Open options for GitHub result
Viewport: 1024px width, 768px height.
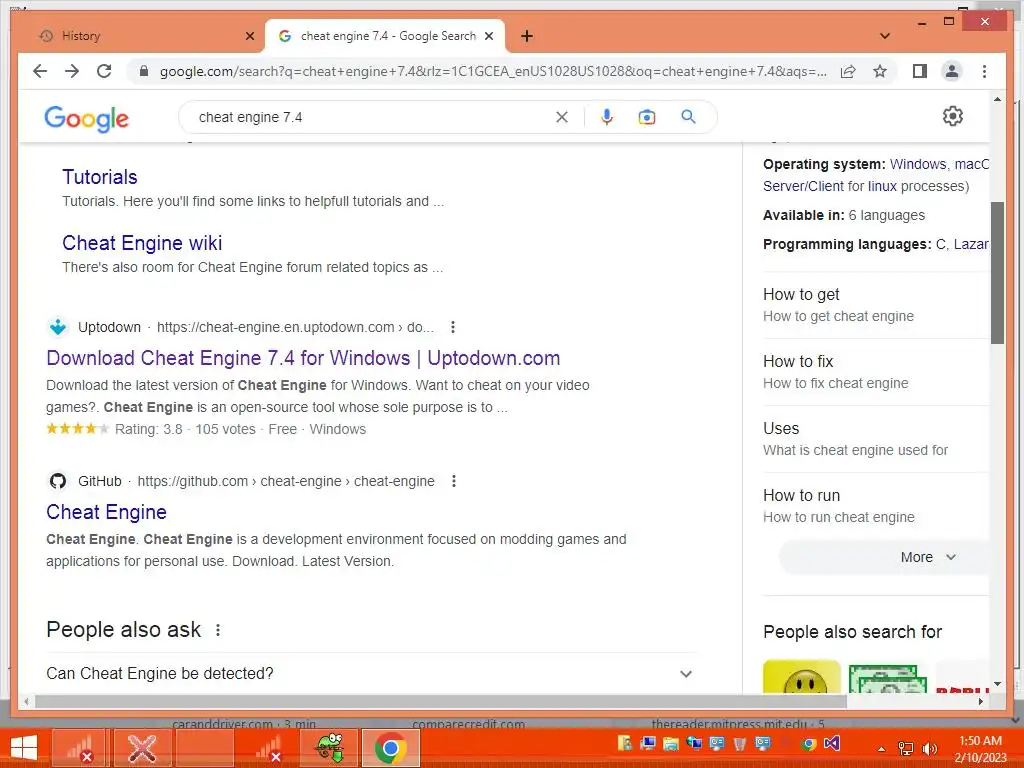click(x=454, y=481)
